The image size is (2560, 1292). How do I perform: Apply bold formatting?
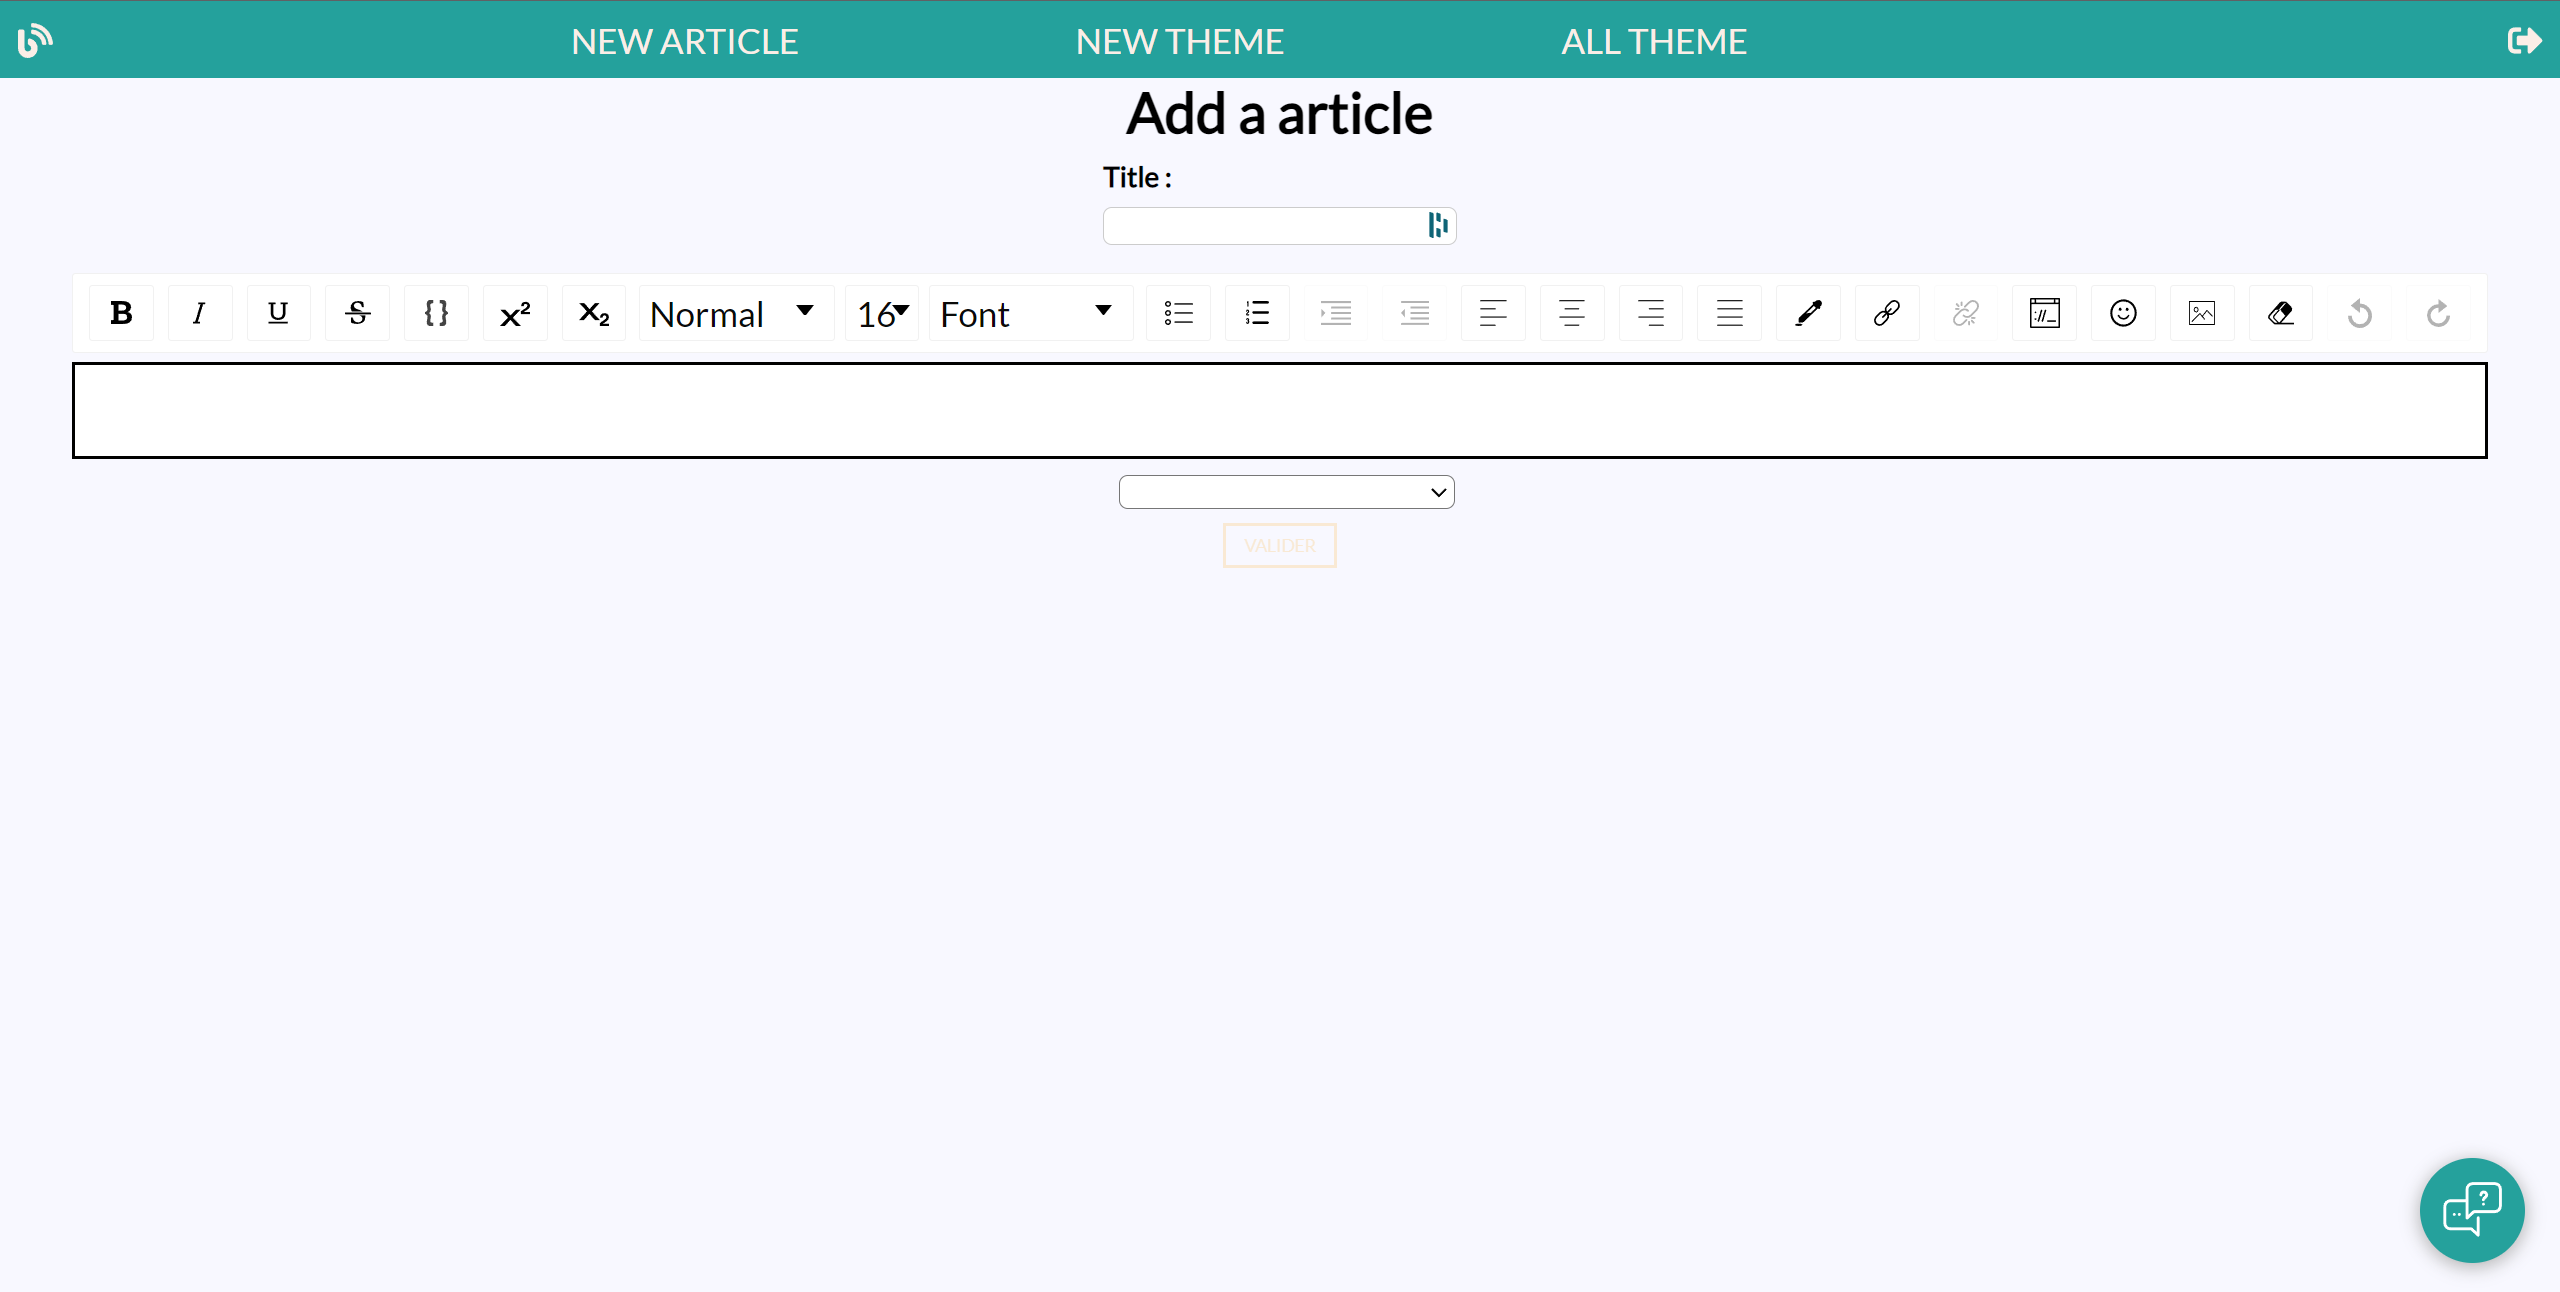point(120,313)
